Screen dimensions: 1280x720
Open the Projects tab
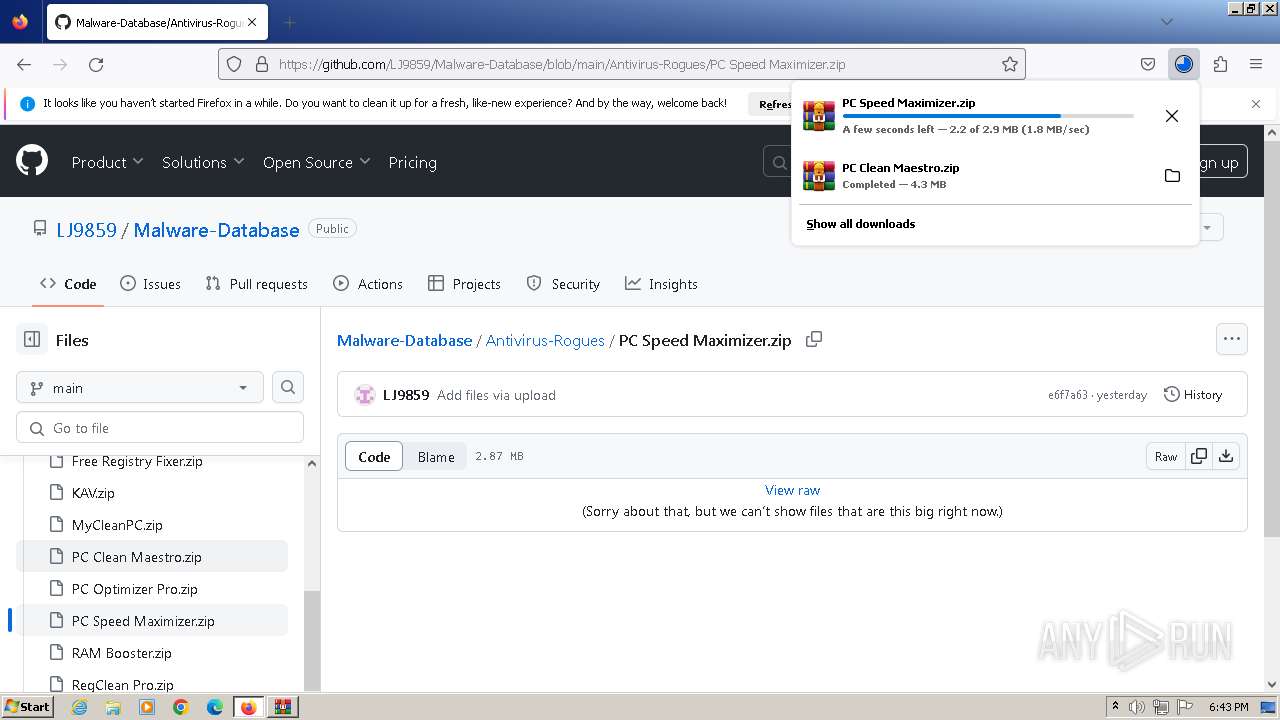click(464, 284)
